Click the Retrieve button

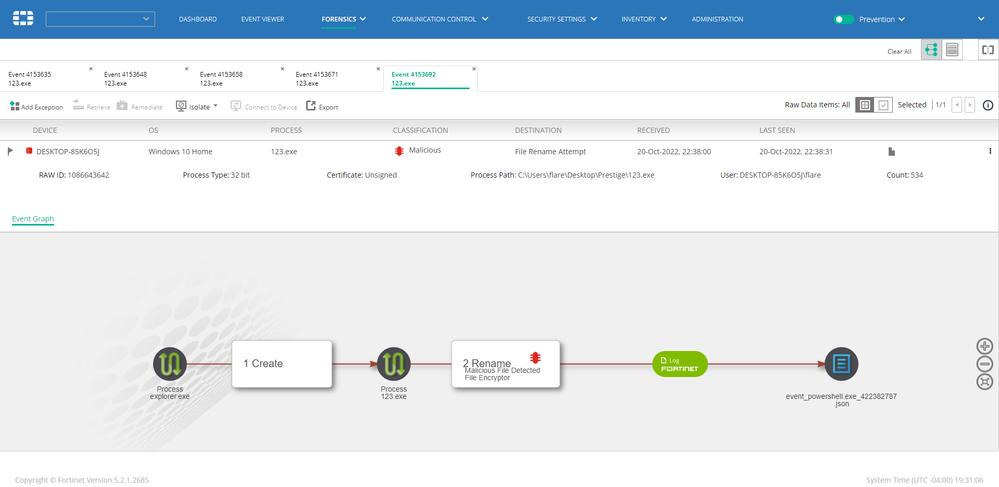92,106
